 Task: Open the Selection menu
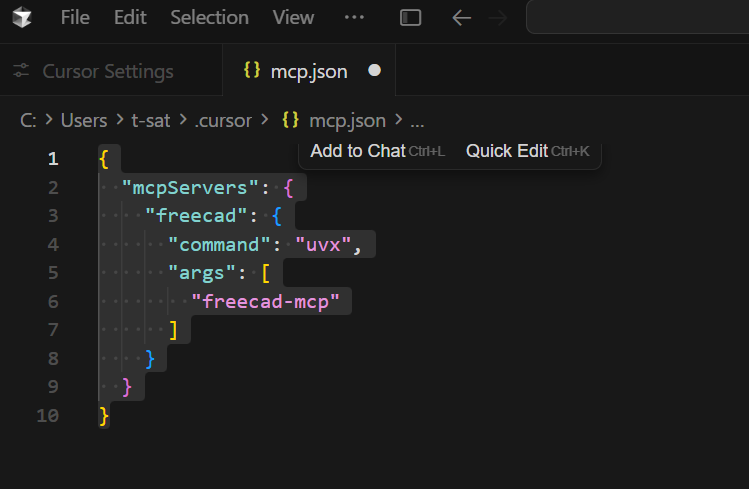tap(209, 18)
